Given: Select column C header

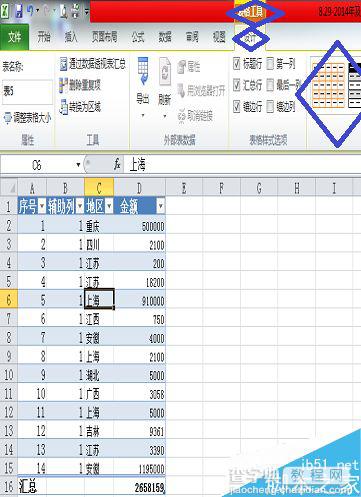Looking at the screenshot, I should point(99,188).
